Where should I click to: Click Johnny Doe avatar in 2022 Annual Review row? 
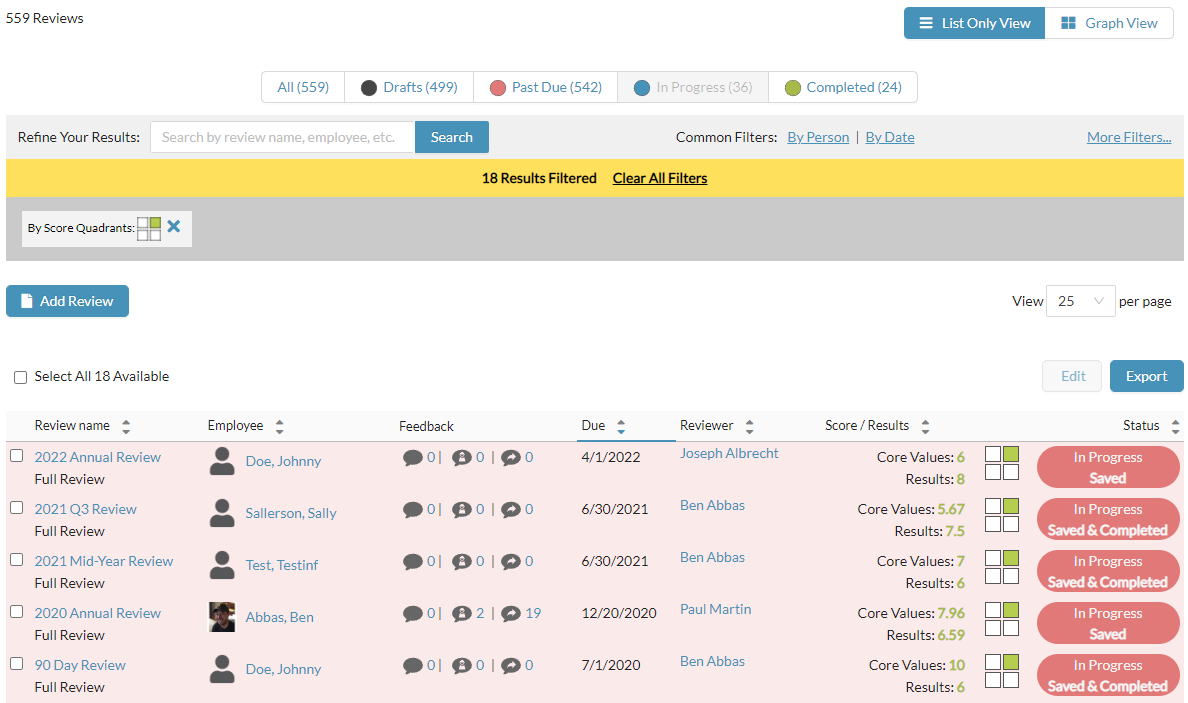pos(222,461)
